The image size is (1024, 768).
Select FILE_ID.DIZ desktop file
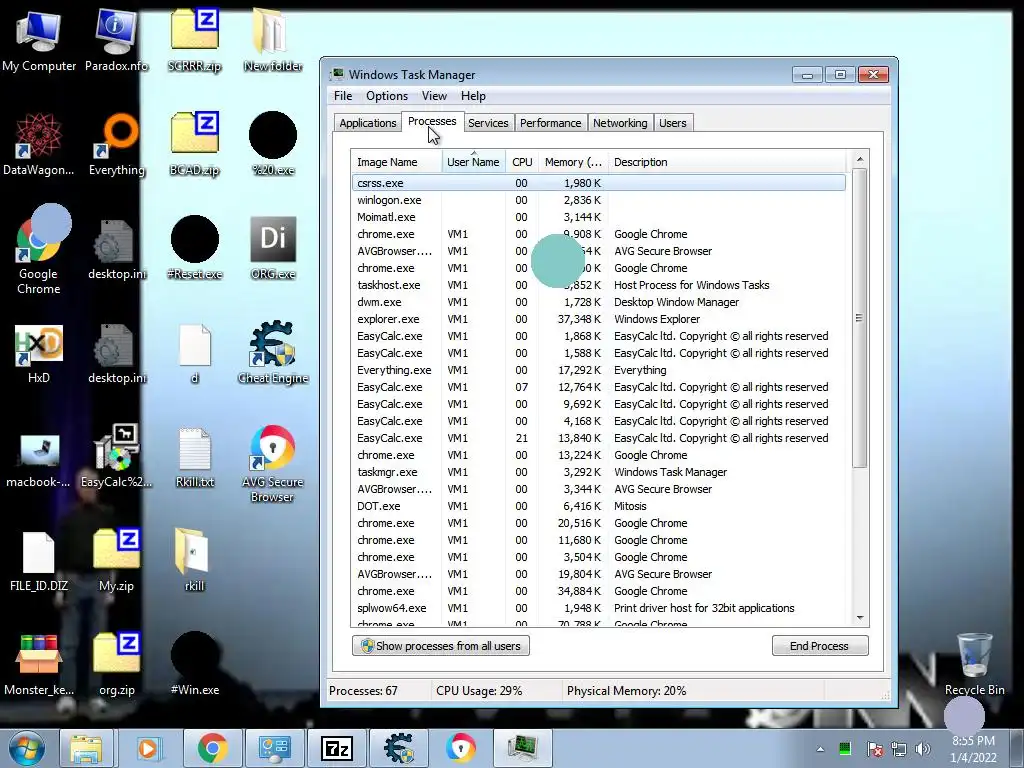[x=39, y=562]
